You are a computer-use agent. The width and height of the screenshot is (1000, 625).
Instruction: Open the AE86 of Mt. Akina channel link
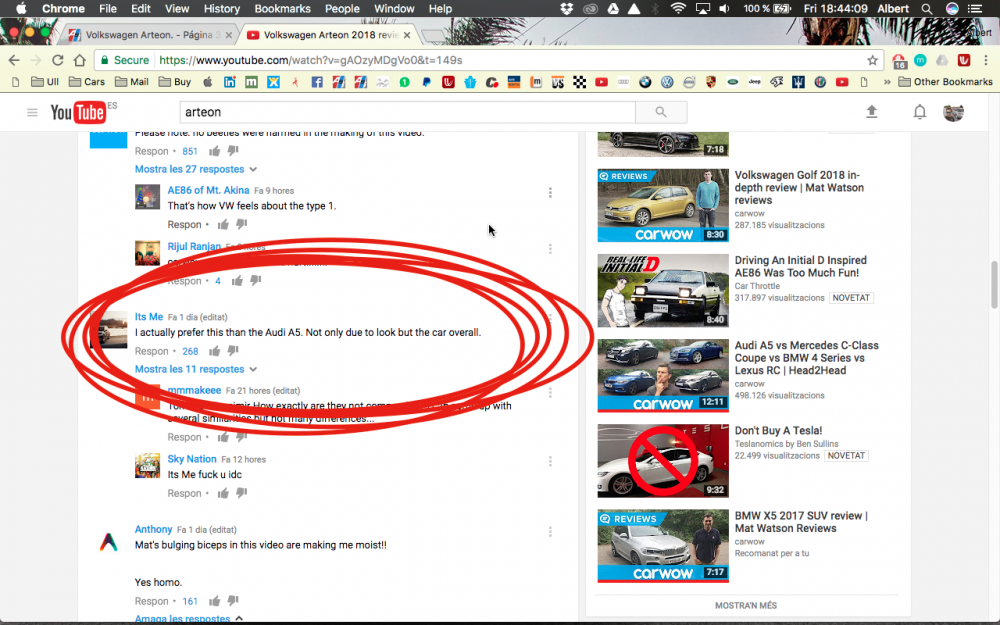(209, 190)
